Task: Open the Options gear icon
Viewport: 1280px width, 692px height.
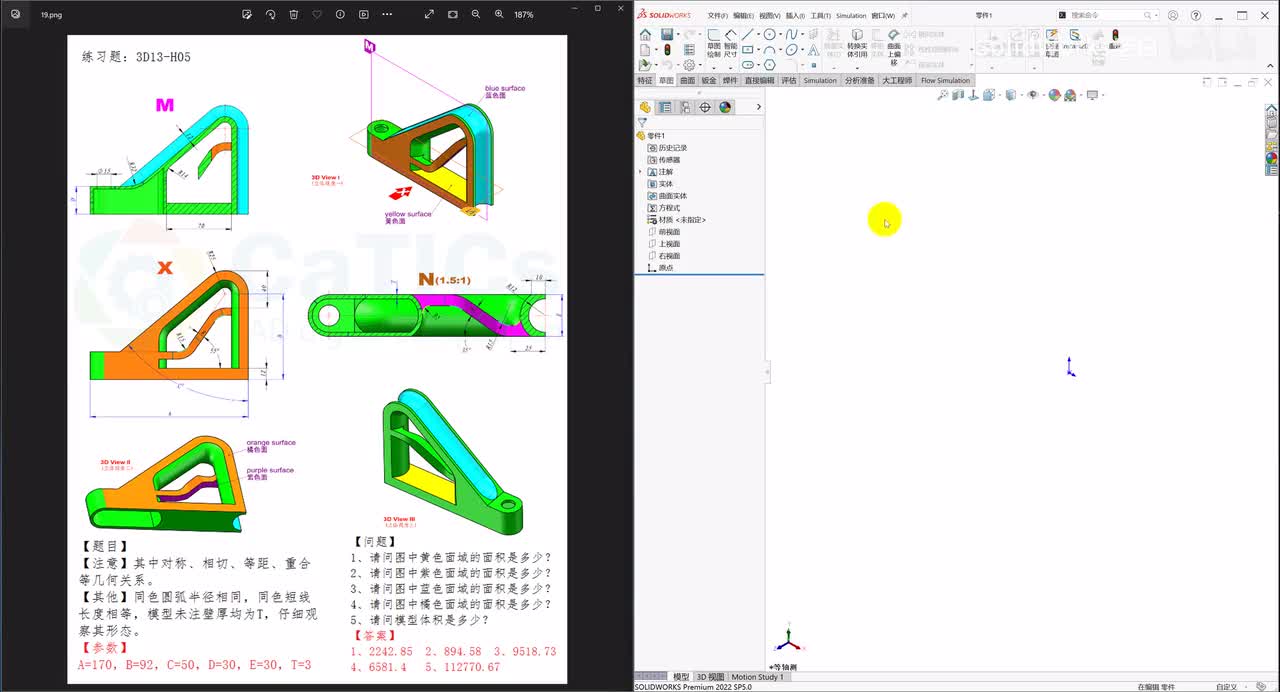Action: pos(689,65)
